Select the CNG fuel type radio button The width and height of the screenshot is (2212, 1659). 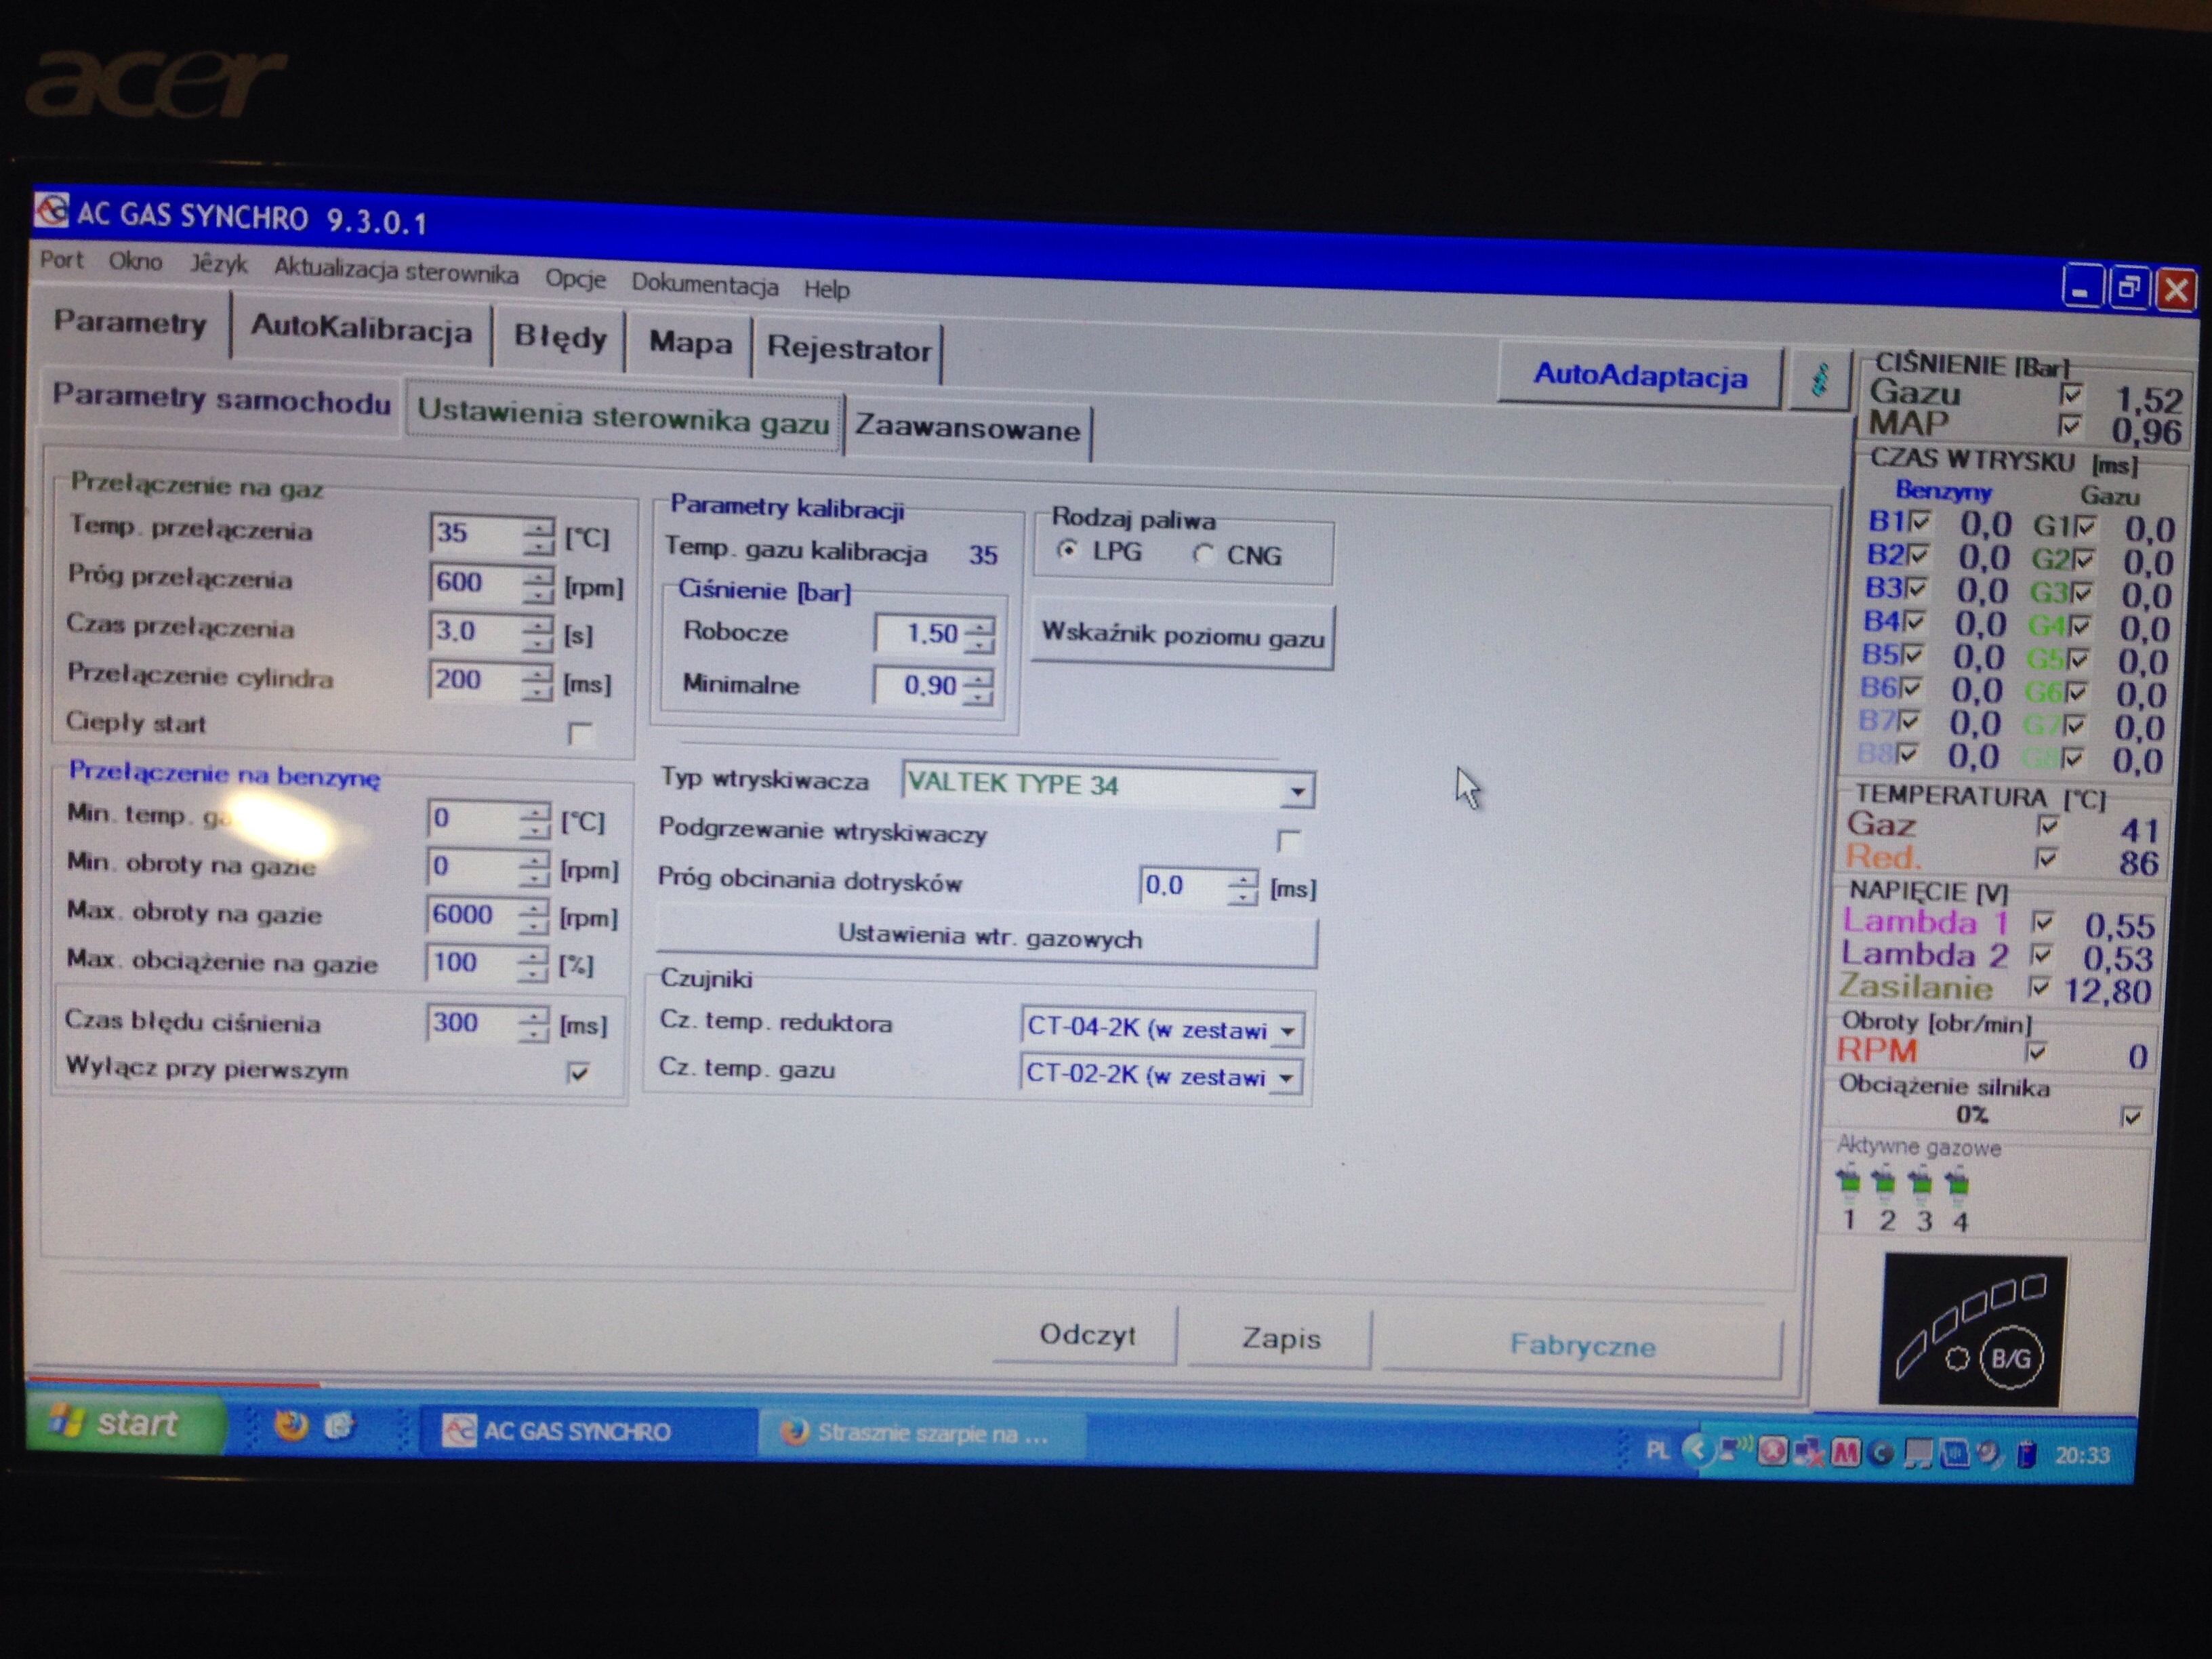tap(1204, 554)
